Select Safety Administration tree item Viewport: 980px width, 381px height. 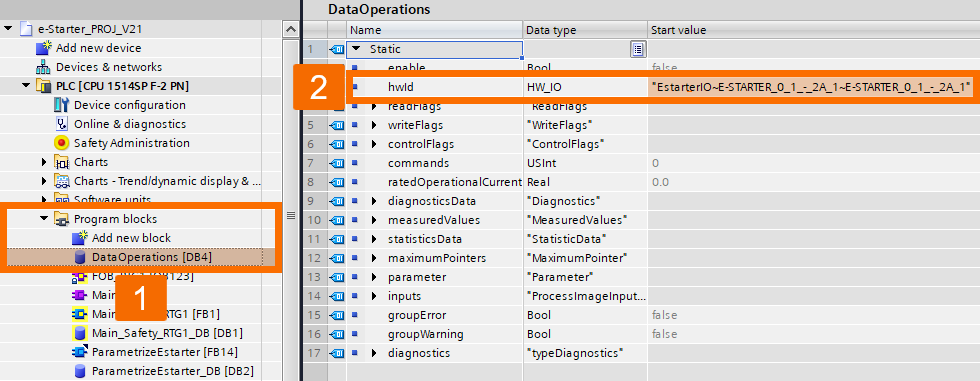point(132,143)
